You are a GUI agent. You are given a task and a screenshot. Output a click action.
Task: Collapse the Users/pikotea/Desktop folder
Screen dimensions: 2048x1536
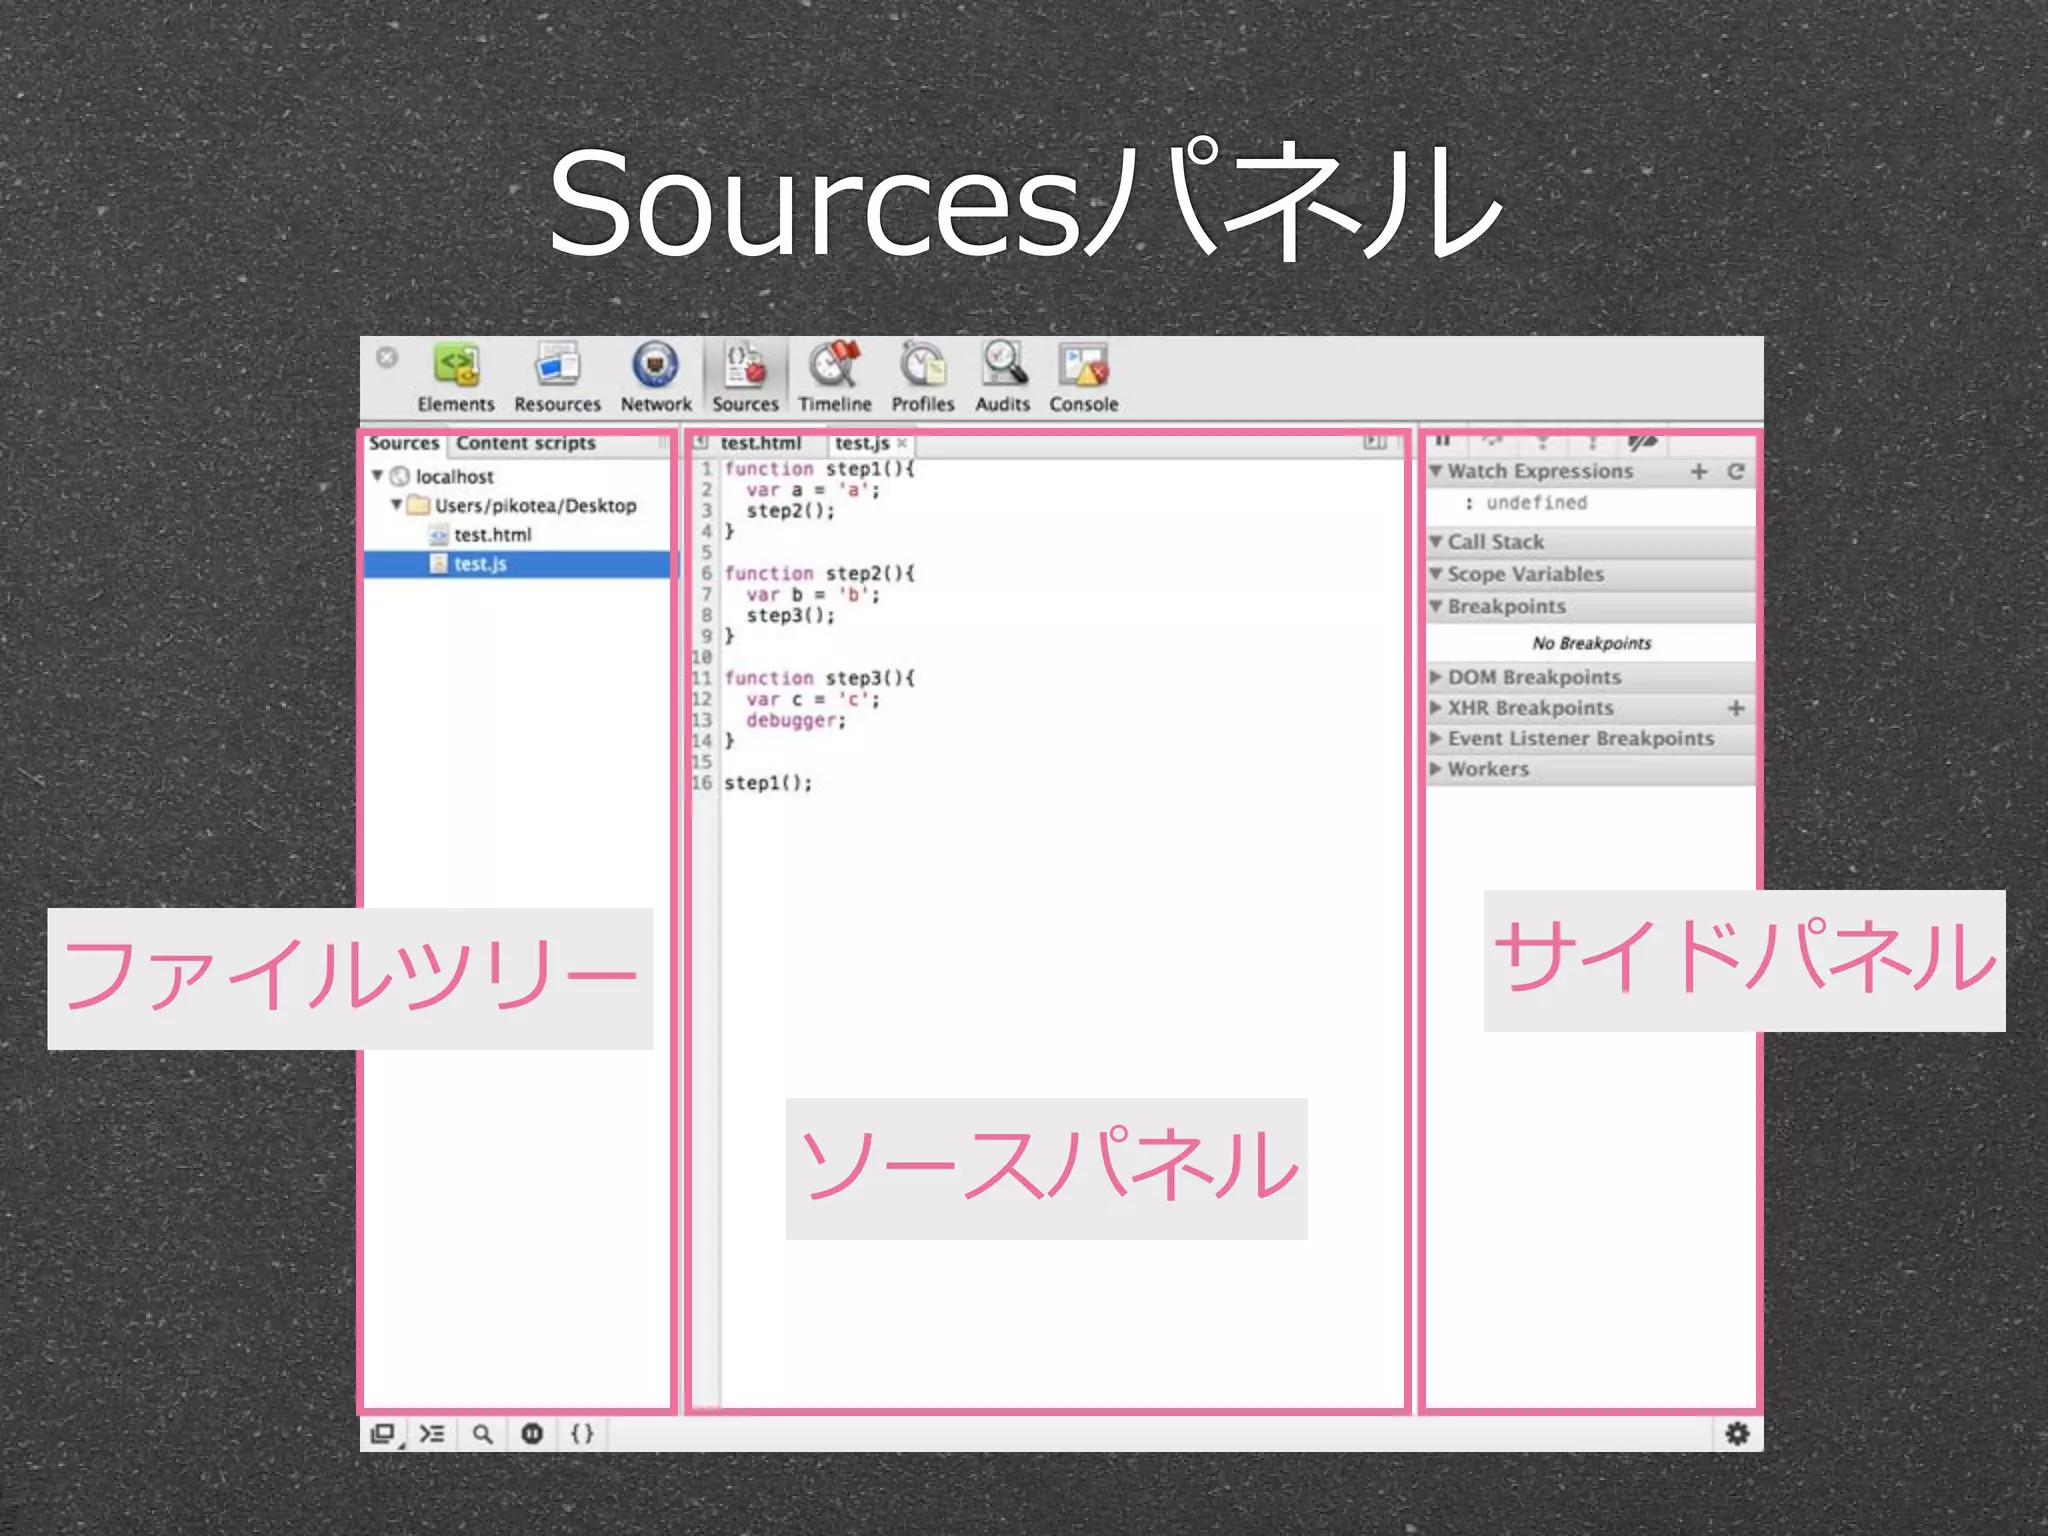(397, 505)
